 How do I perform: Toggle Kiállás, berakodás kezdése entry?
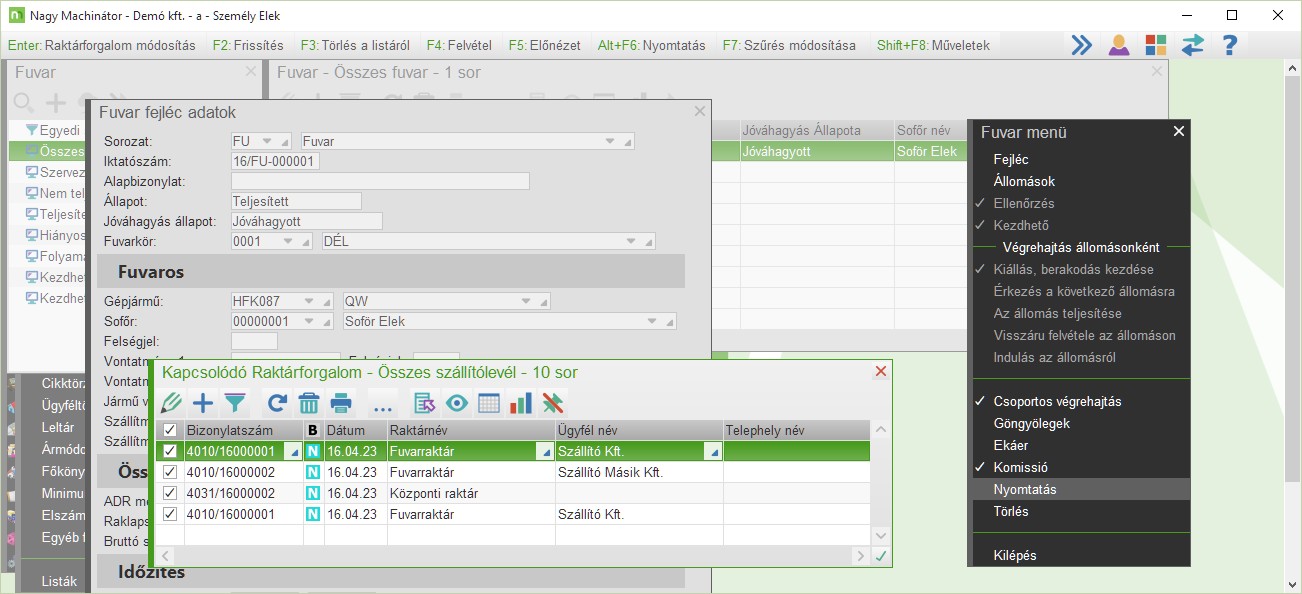point(1073,269)
